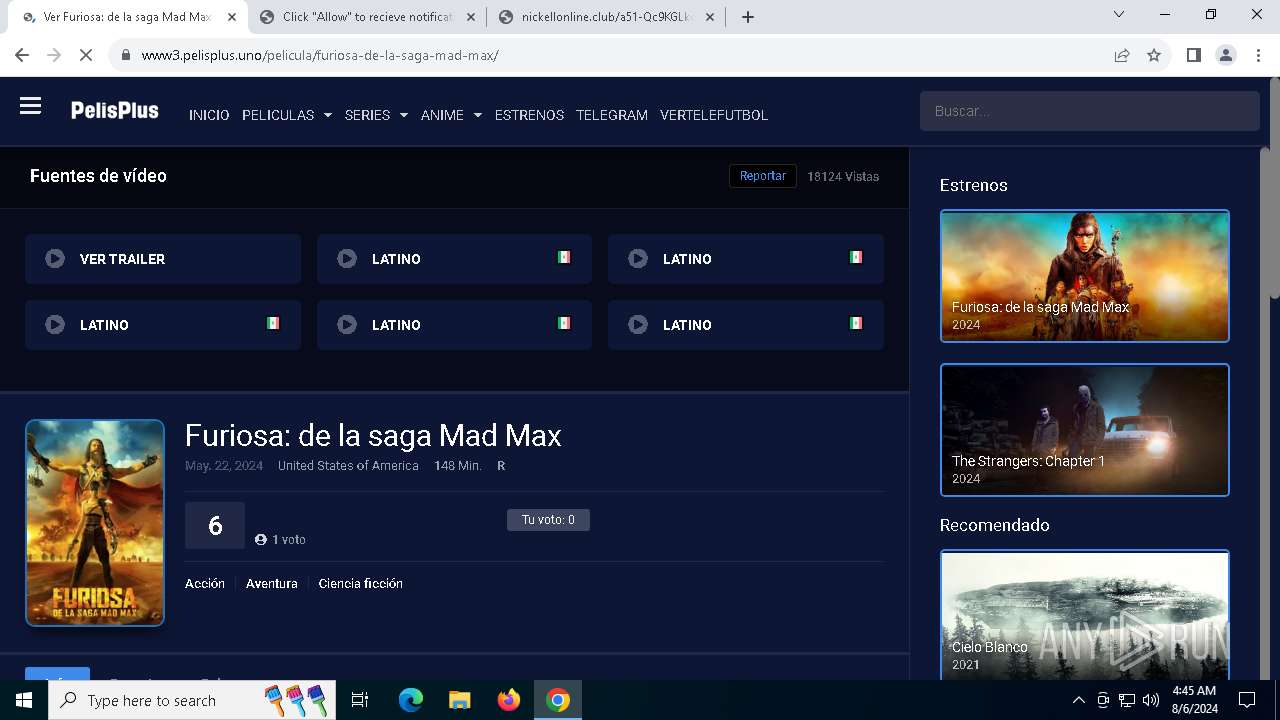
Task: Open Furiosa card under Estrenos
Action: (1085, 276)
